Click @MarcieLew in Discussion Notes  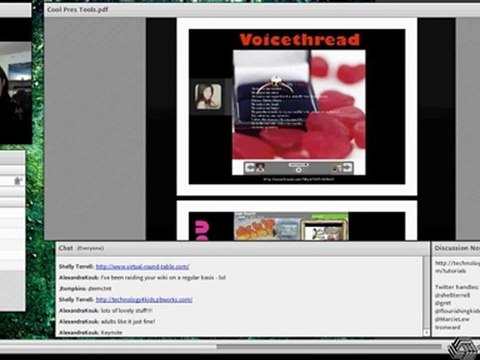point(452,319)
